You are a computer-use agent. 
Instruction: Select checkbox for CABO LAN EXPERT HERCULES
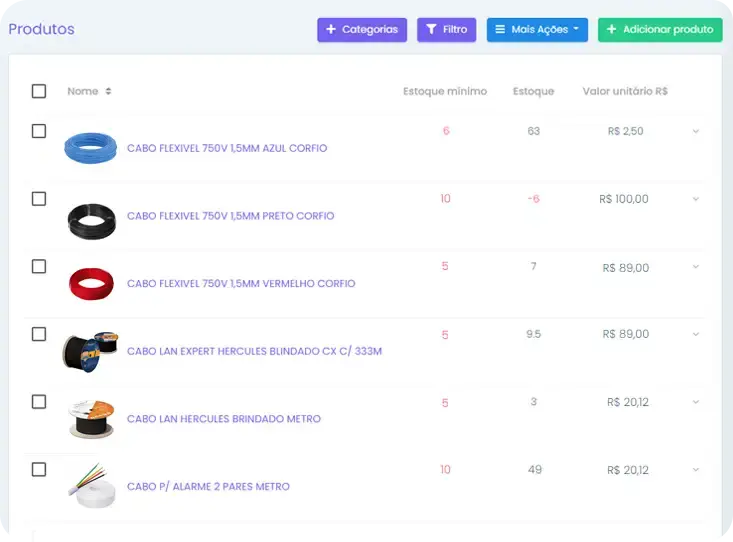(39, 334)
